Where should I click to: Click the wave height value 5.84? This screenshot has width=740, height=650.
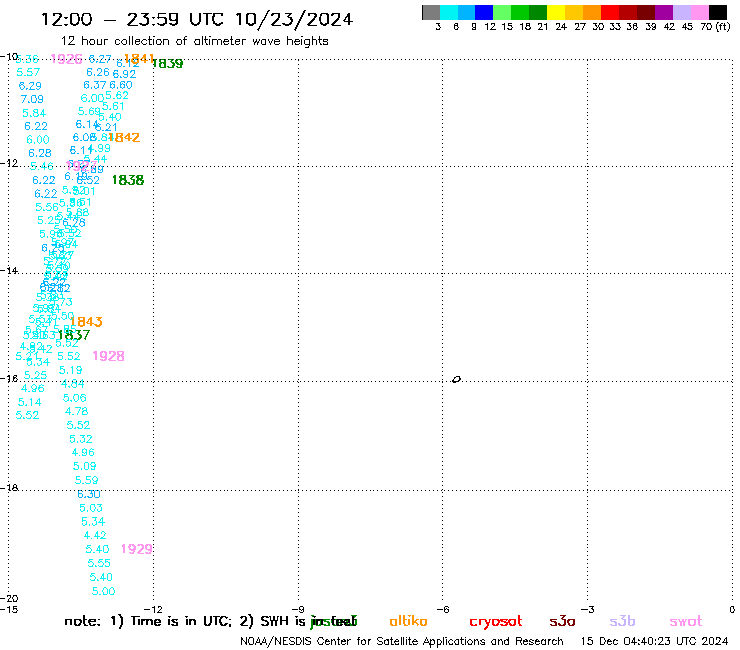pos(34,113)
